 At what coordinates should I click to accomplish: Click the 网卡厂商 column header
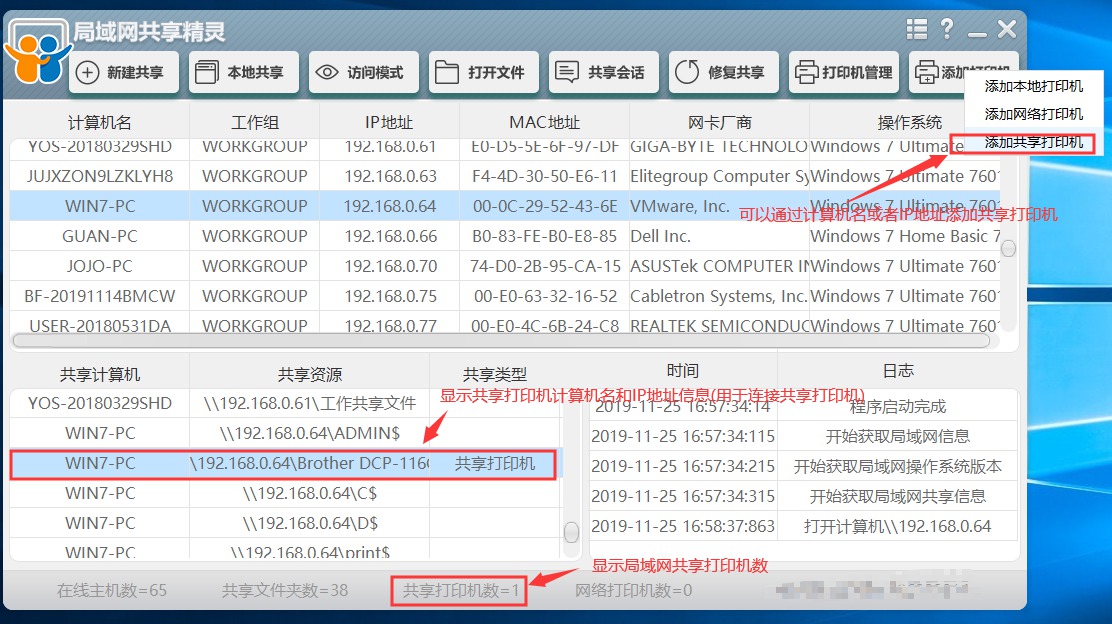(719, 122)
